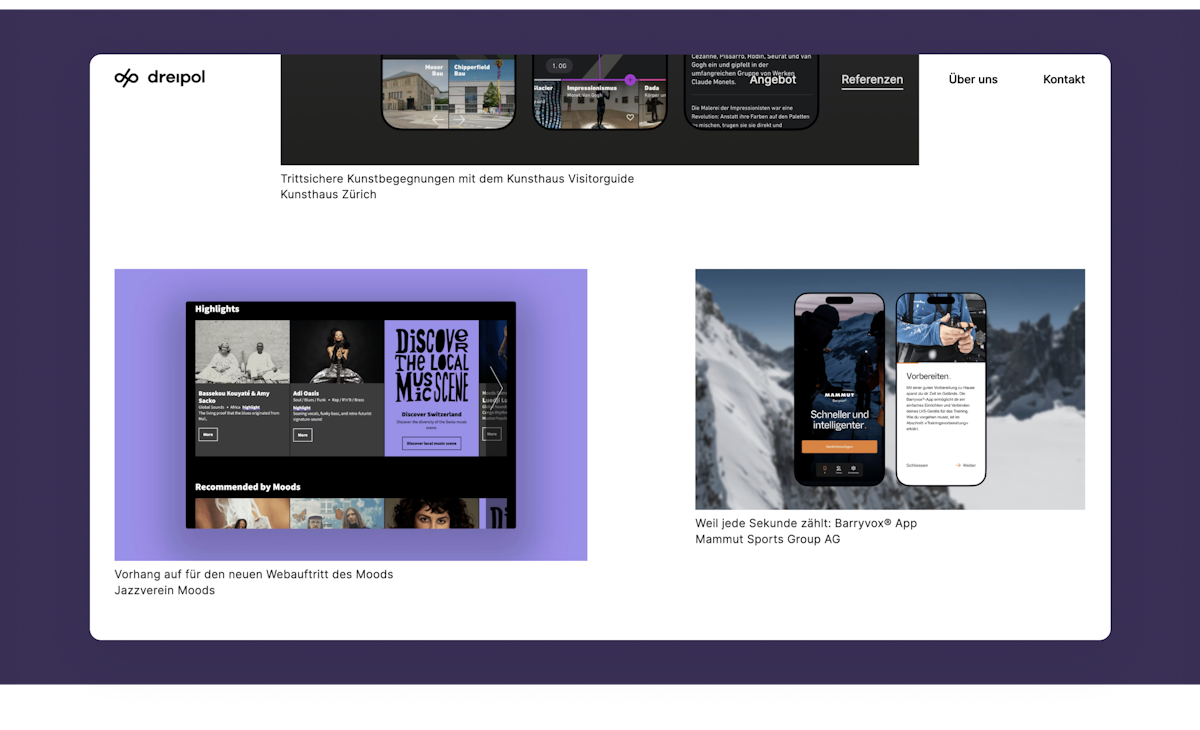Screen dimensions: 1200x730
Task: Click Discover local music scene button
Action: pos(431,443)
